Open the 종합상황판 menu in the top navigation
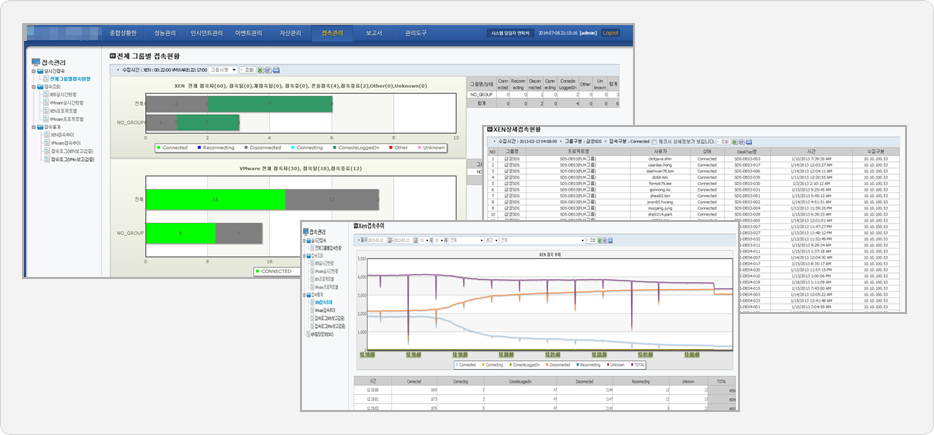The image size is (934, 435). (x=124, y=33)
